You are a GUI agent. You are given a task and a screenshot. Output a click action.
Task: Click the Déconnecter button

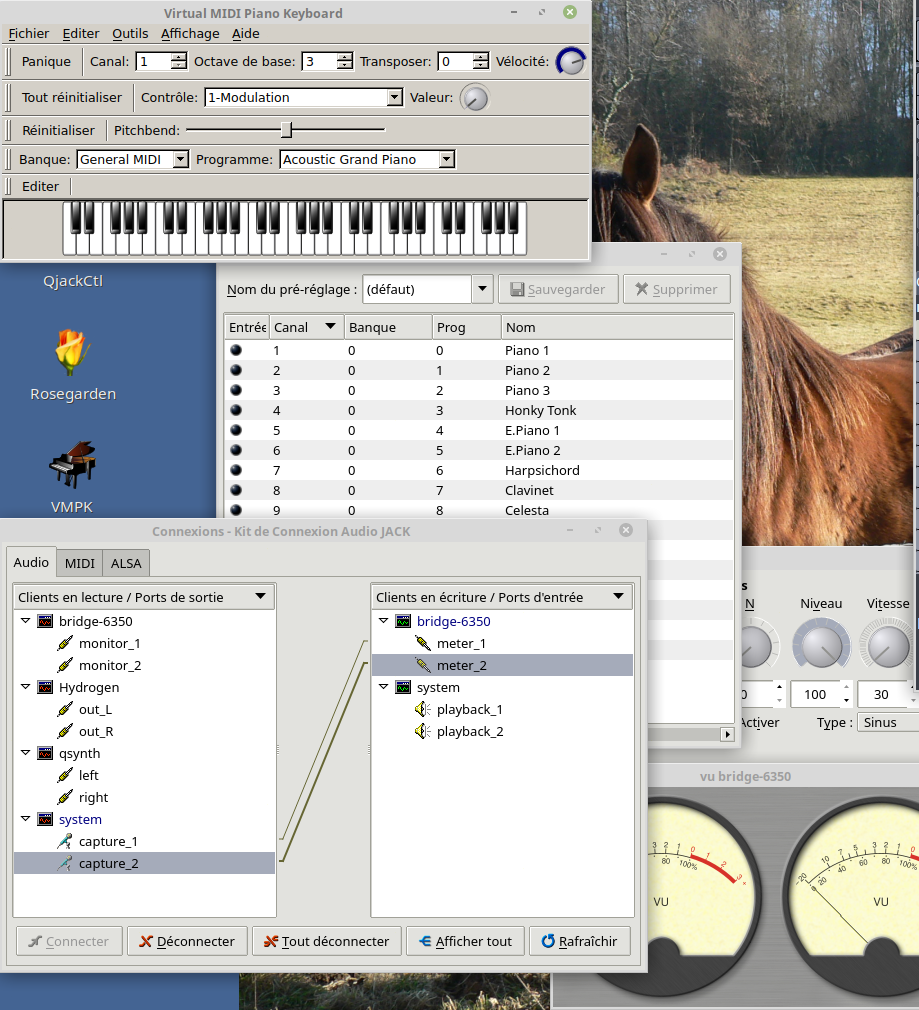[x=187, y=941]
